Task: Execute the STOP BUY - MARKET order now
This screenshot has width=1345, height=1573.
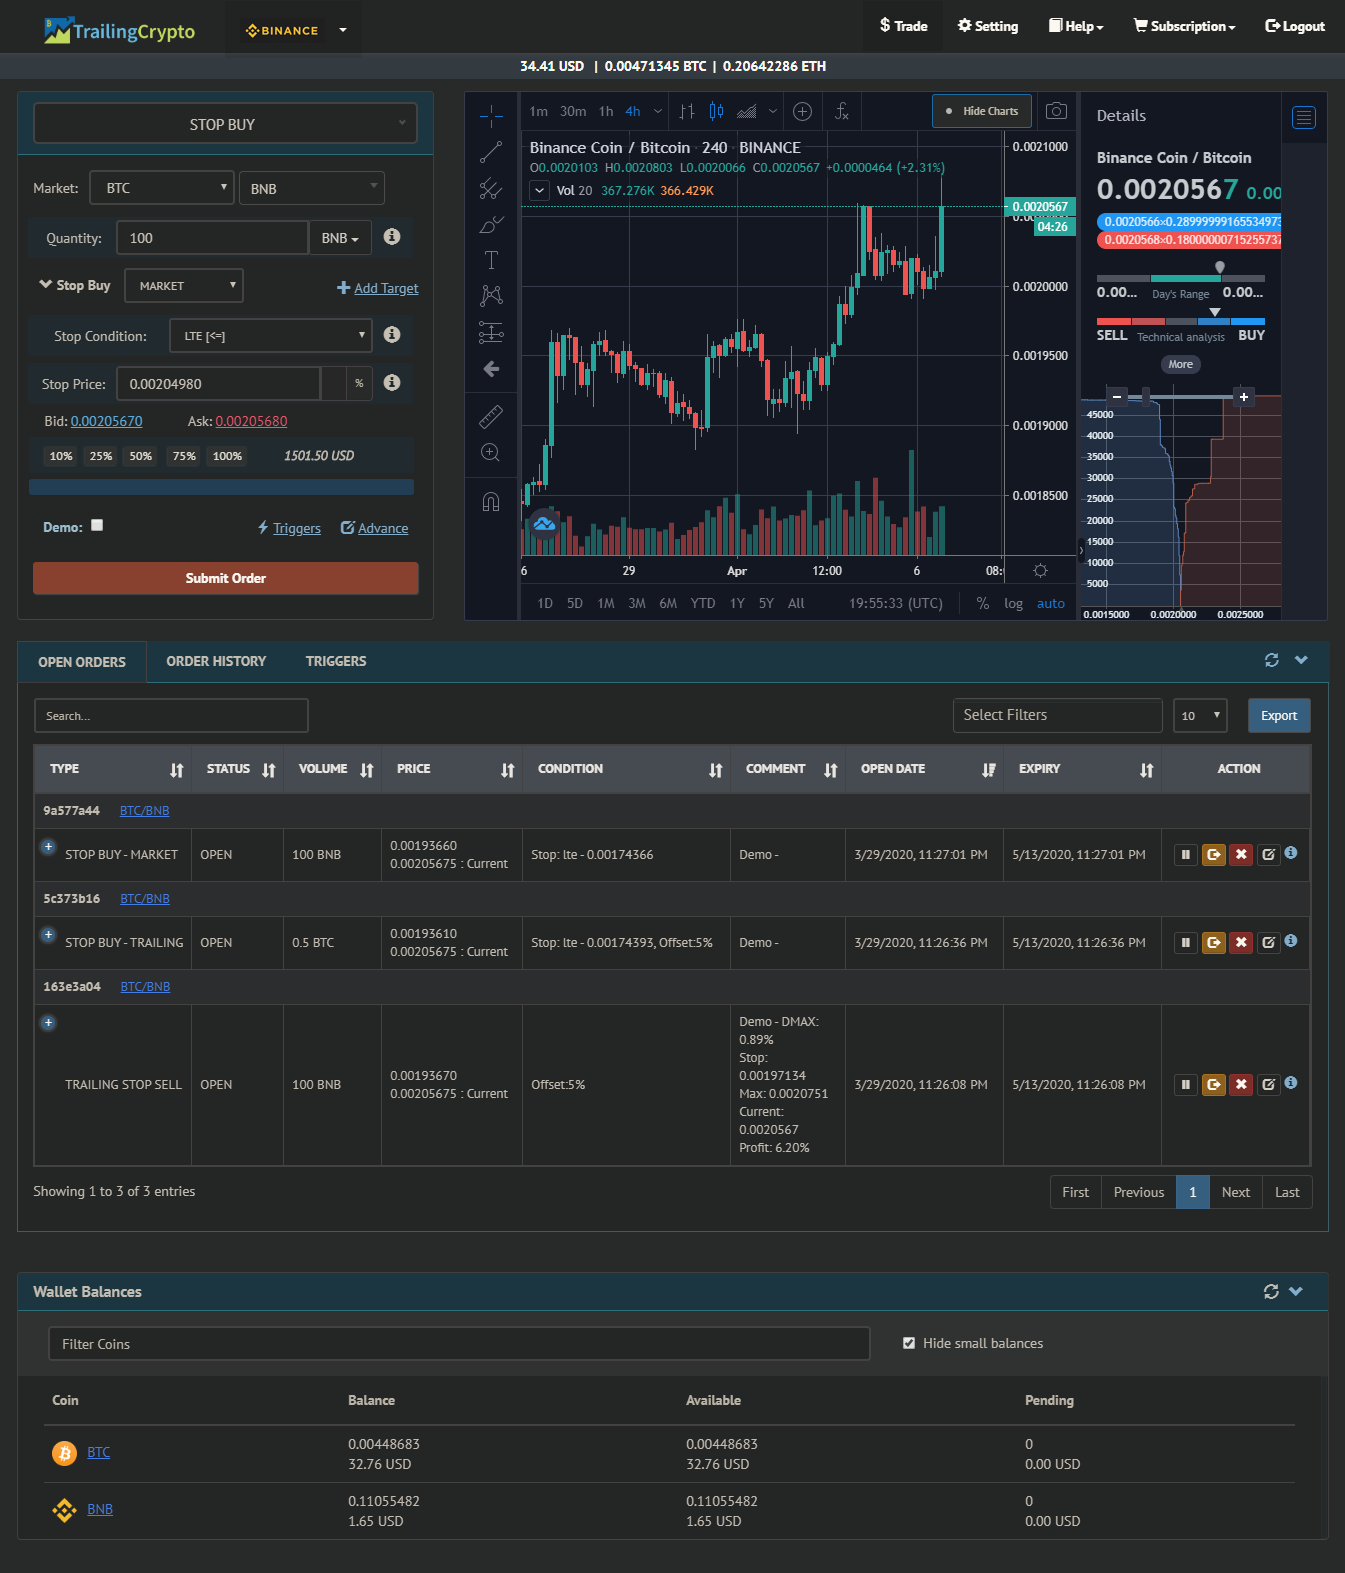Action: [x=1214, y=855]
